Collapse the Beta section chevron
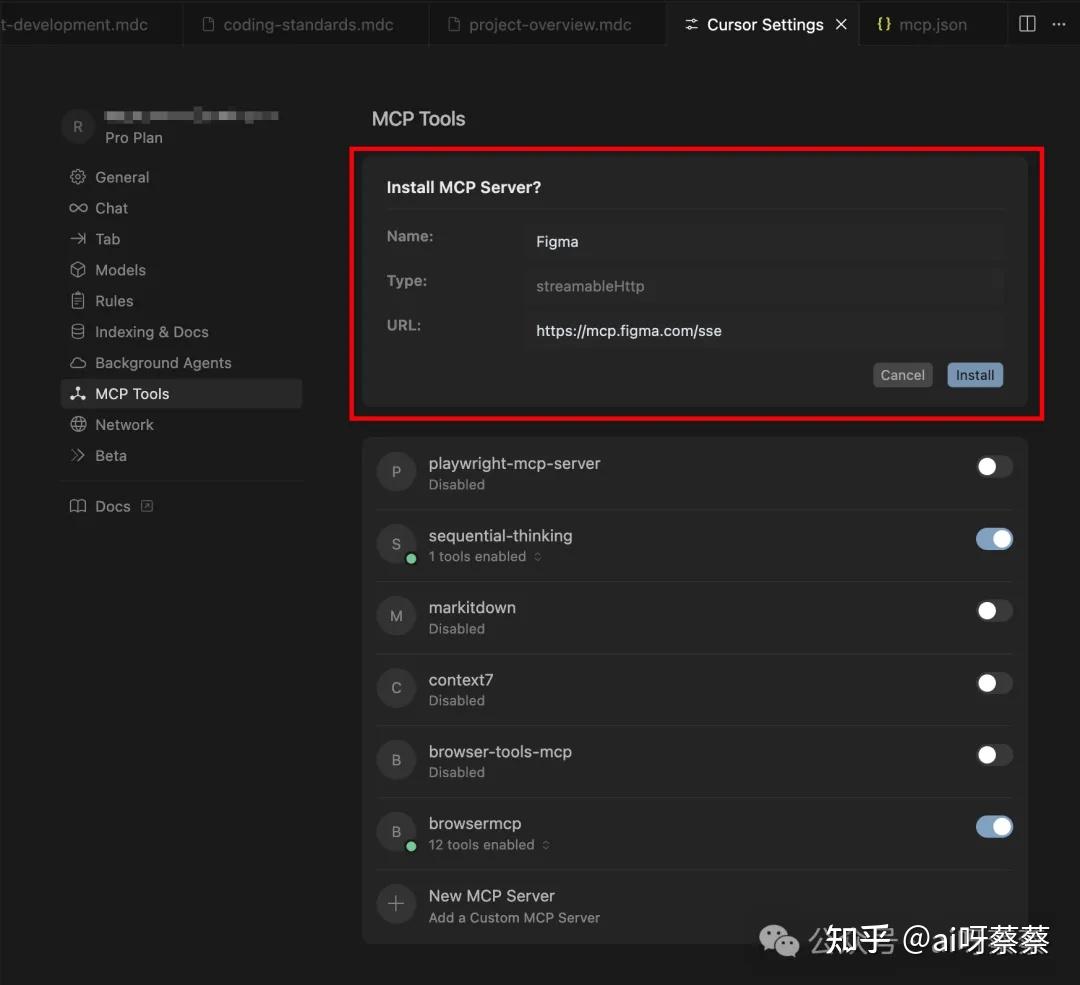The image size is (1080, 985). pos(77,455)
